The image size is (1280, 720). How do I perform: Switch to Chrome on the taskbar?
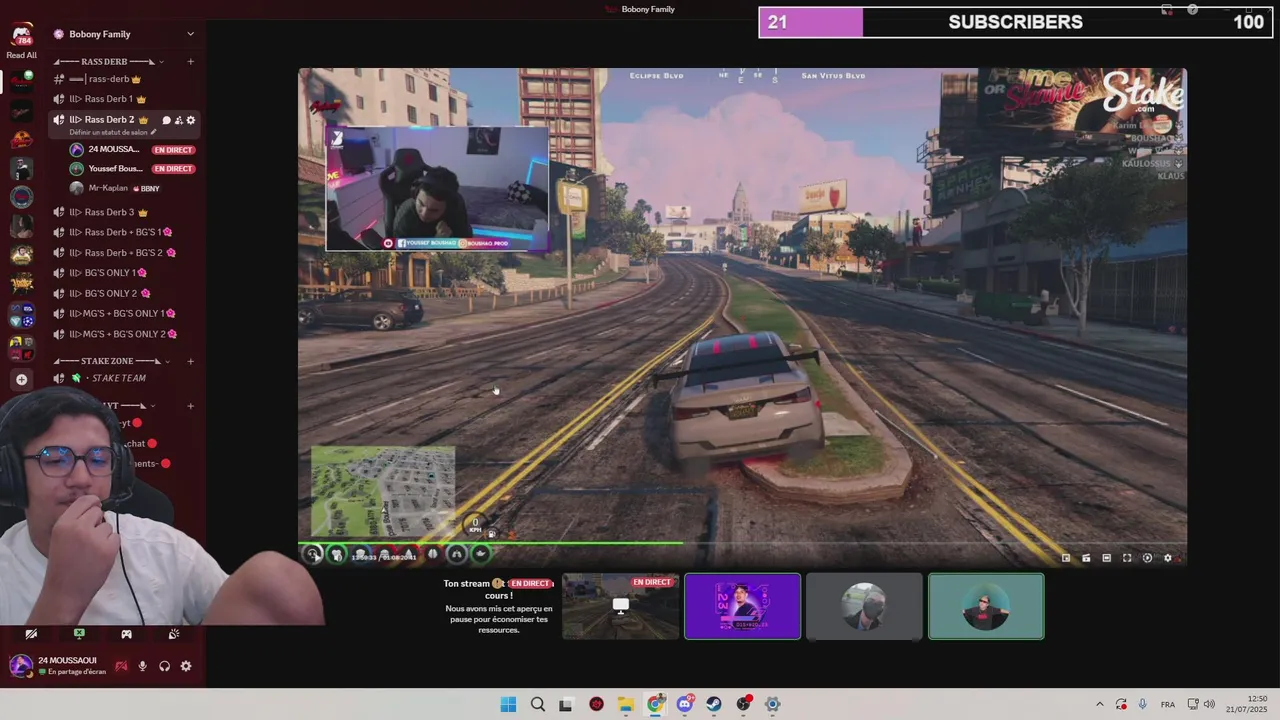[x=655, y=704]
